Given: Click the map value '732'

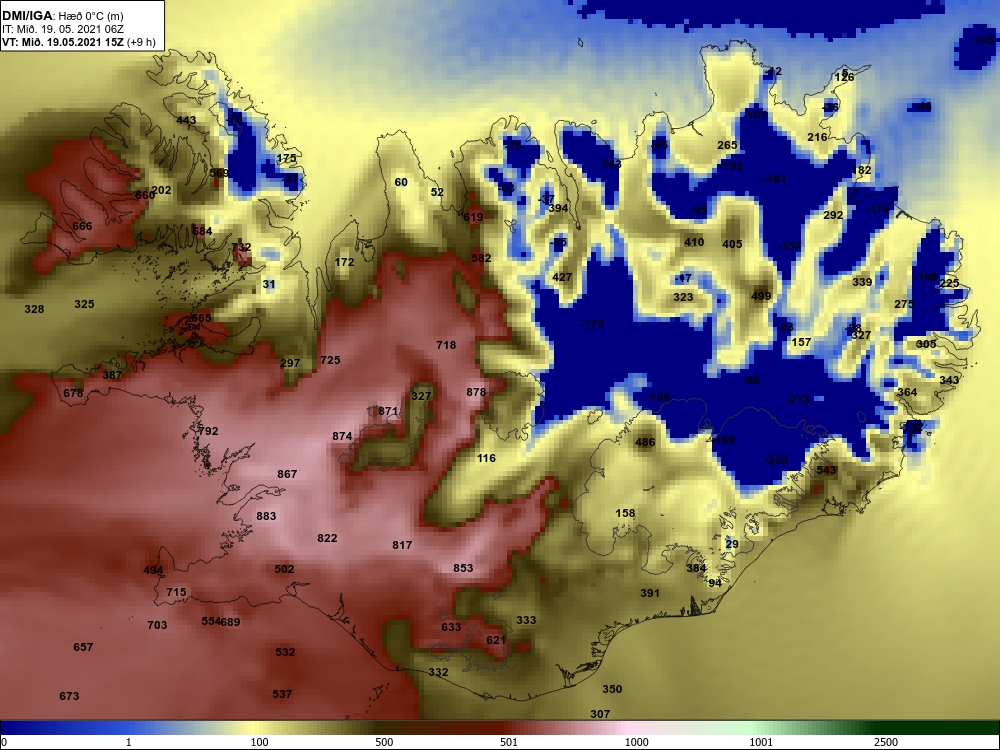Looking at the screenshot, I should pos(242,247).
